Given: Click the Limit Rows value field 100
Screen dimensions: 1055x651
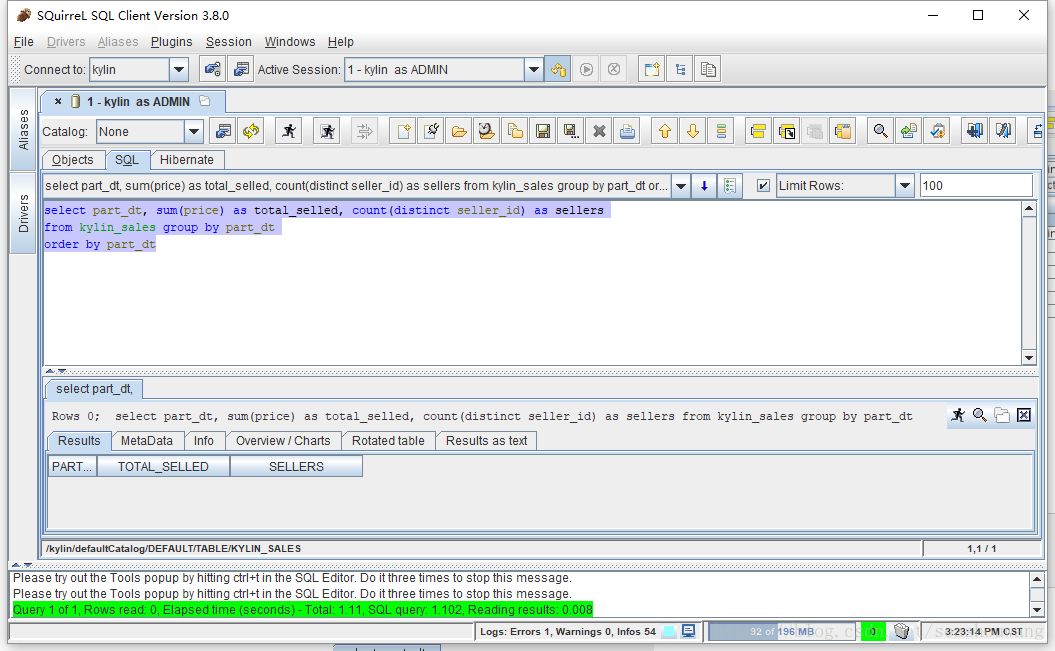Looking at the screenshot, I should point(976,186).
